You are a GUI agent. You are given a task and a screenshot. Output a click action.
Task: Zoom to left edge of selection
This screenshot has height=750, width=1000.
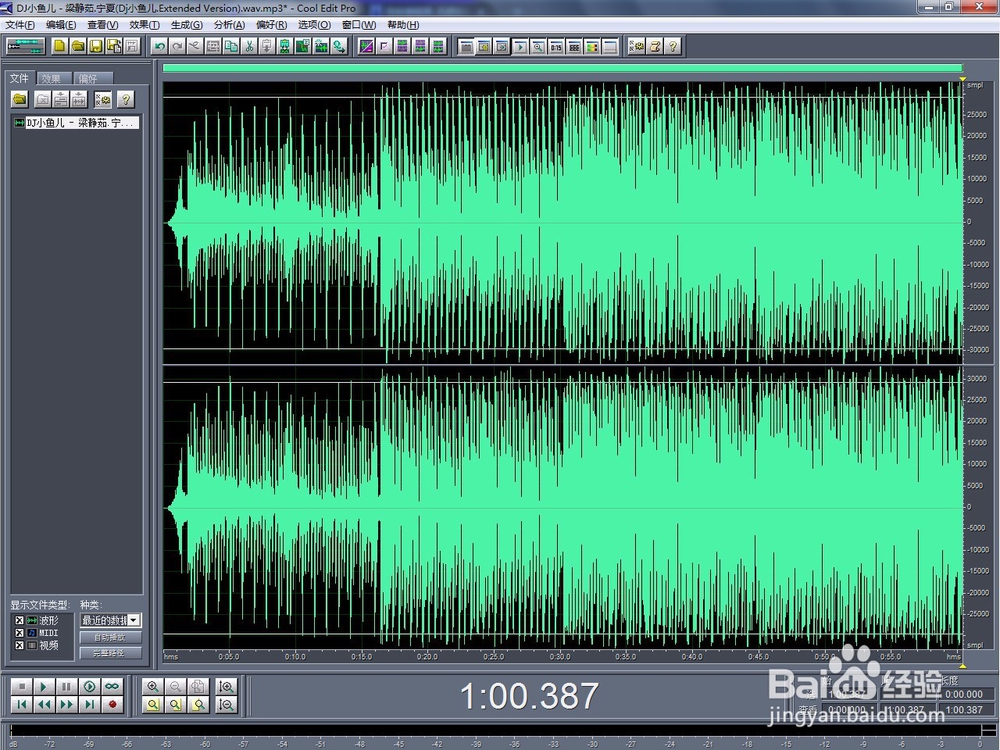click(175, 704)
